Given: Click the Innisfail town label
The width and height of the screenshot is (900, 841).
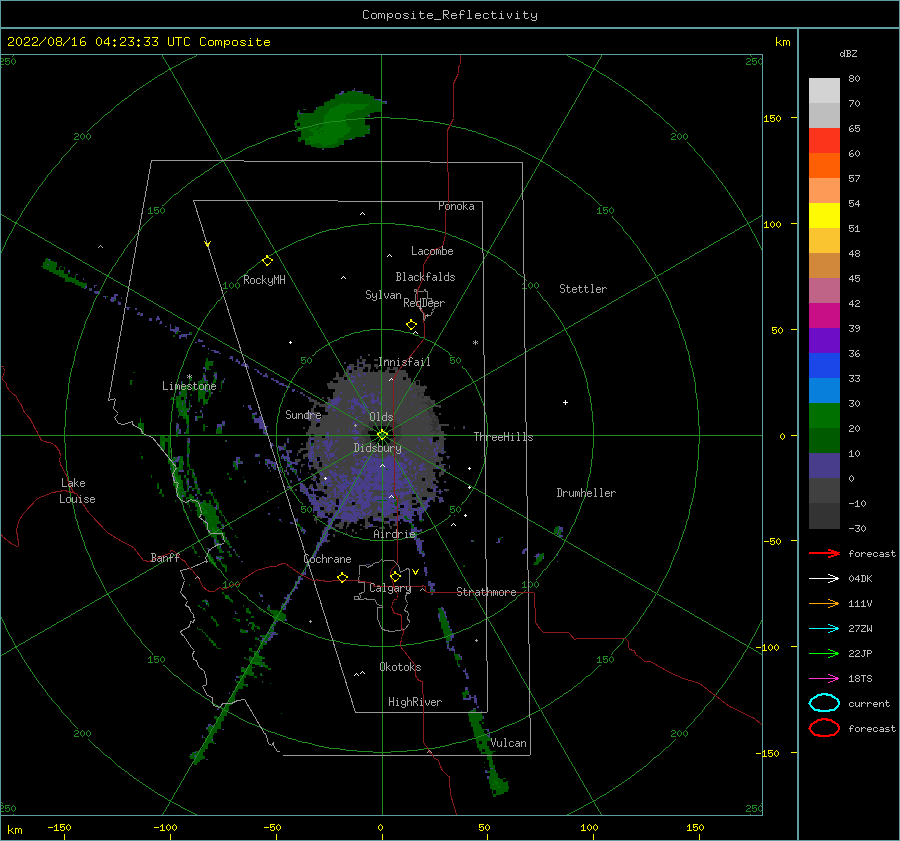Looking at the screenshot, I should 405,362.
